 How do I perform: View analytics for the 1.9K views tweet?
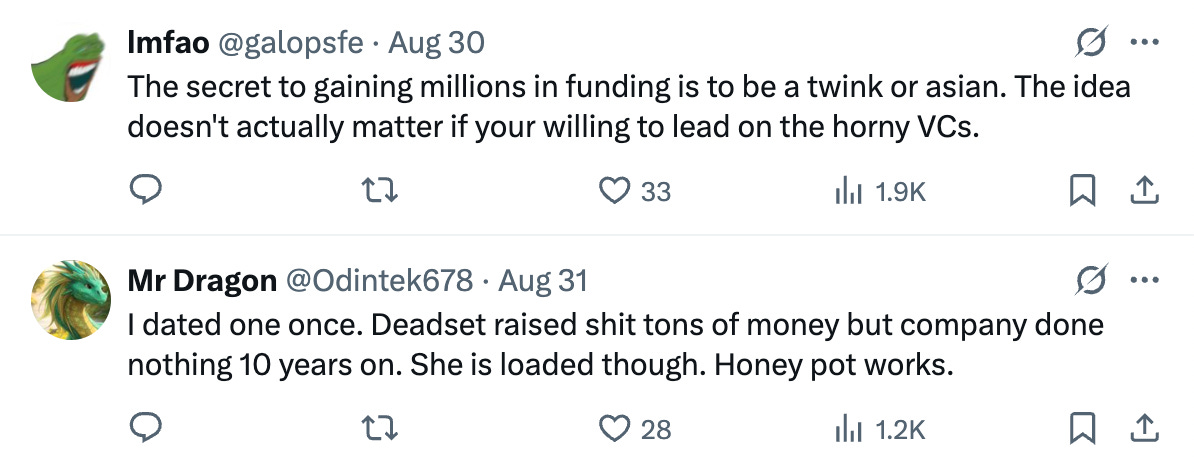point(848,189)
